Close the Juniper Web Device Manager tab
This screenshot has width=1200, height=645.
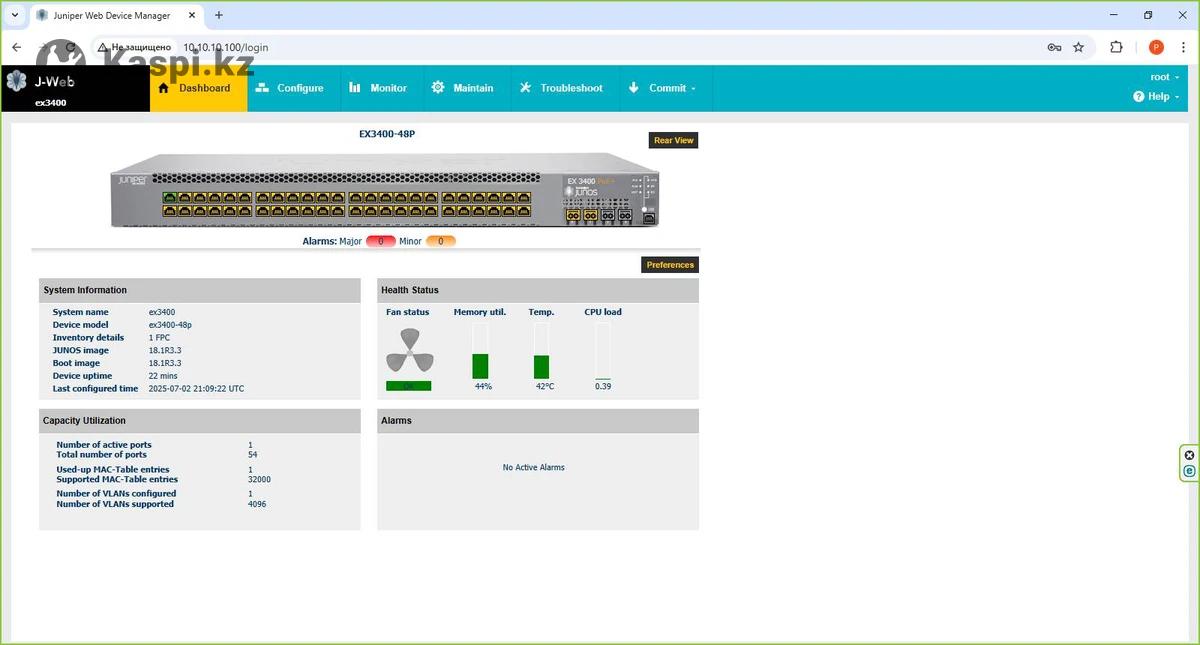click(190, 15)
